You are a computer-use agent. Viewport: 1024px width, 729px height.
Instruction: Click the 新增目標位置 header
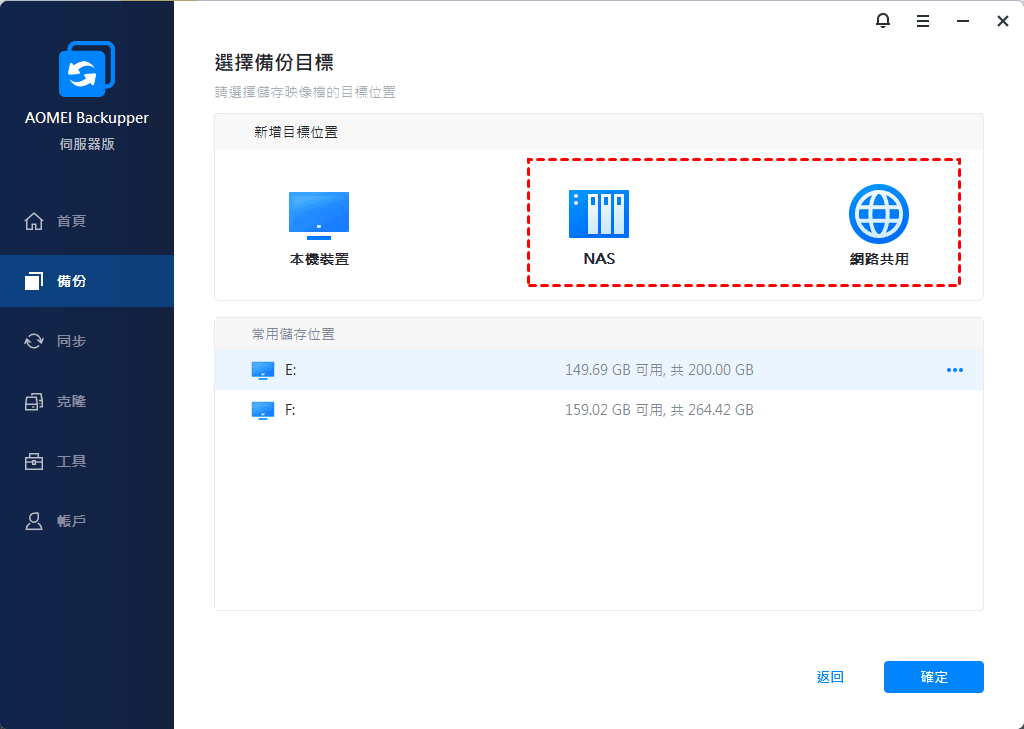tap(296, 132)
